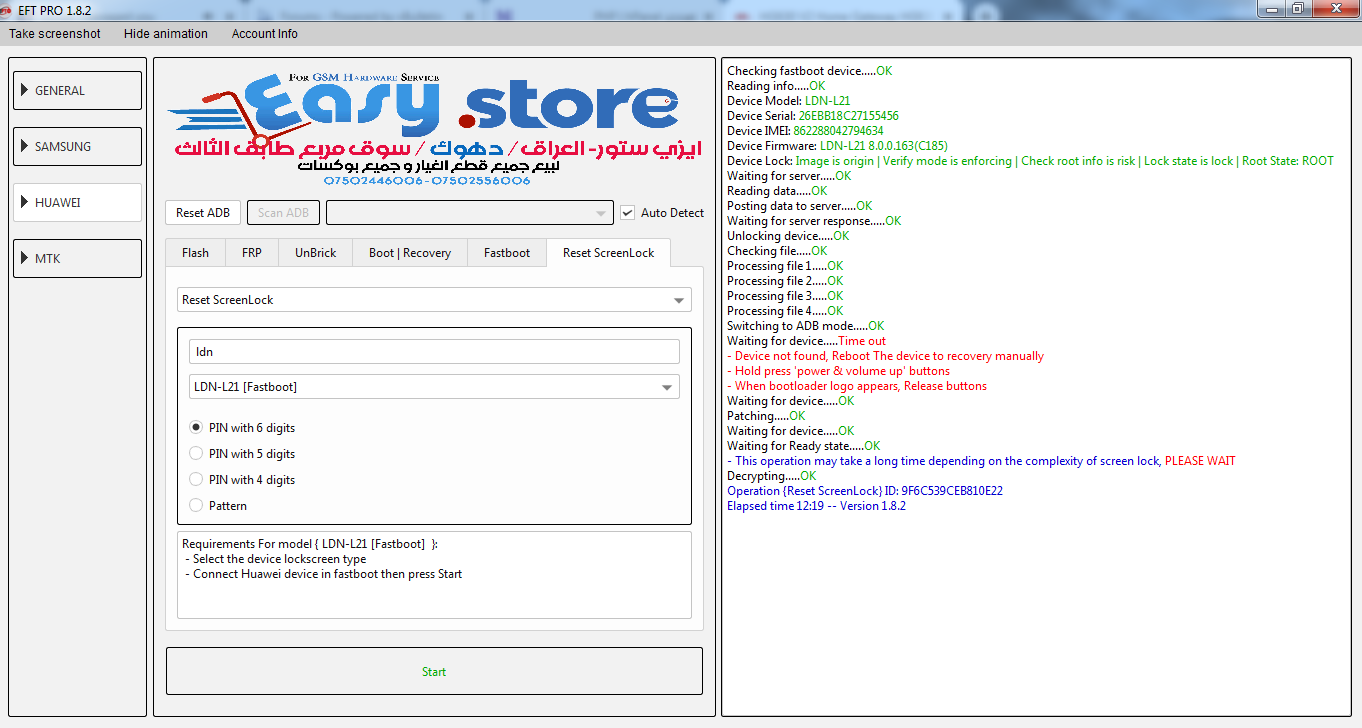Click 'Waiting for server response.....OK' log line
This screenshot has height=728, width=1362.
[814, 221]
